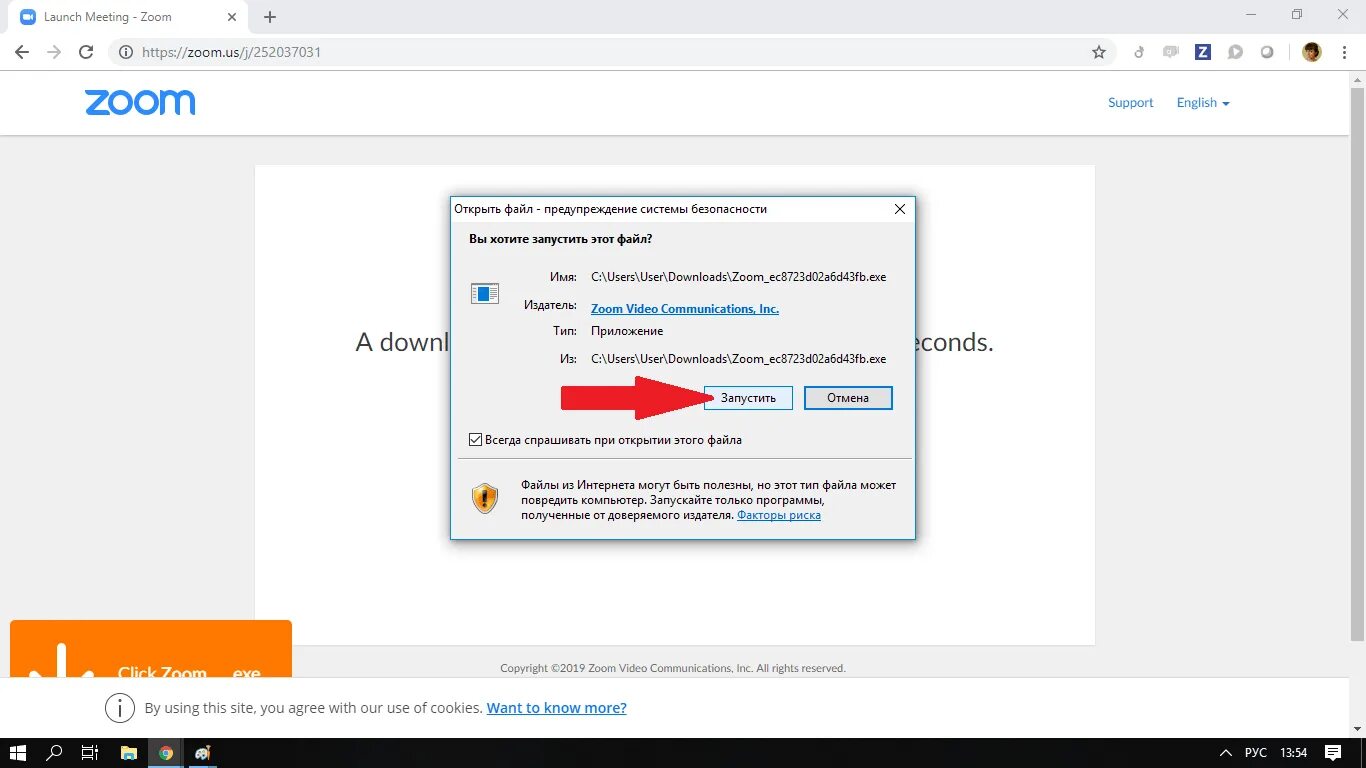Click the taskbar clock 13:54
The height and width of the screenshot is (768, 1366).
point(1293,753)
